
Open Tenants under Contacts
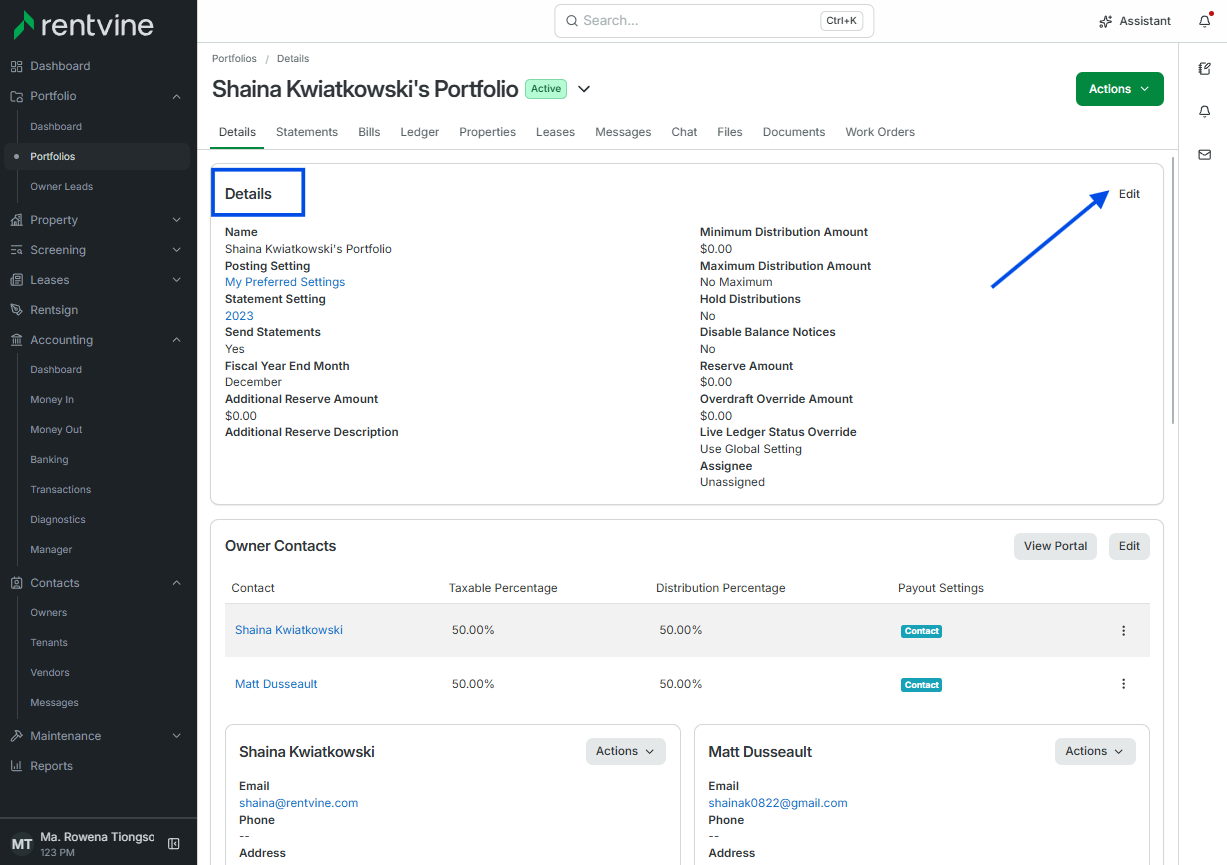coord(49,643)
